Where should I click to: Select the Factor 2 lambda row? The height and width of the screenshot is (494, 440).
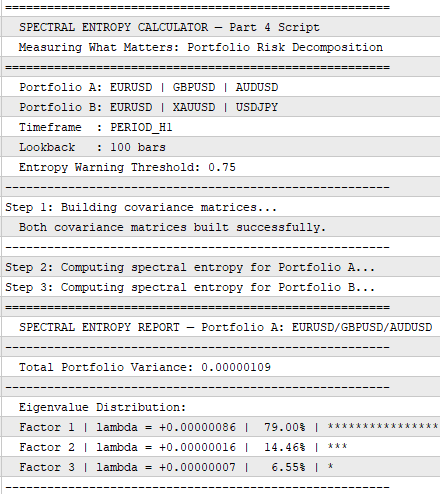click(x=221, y=447)
